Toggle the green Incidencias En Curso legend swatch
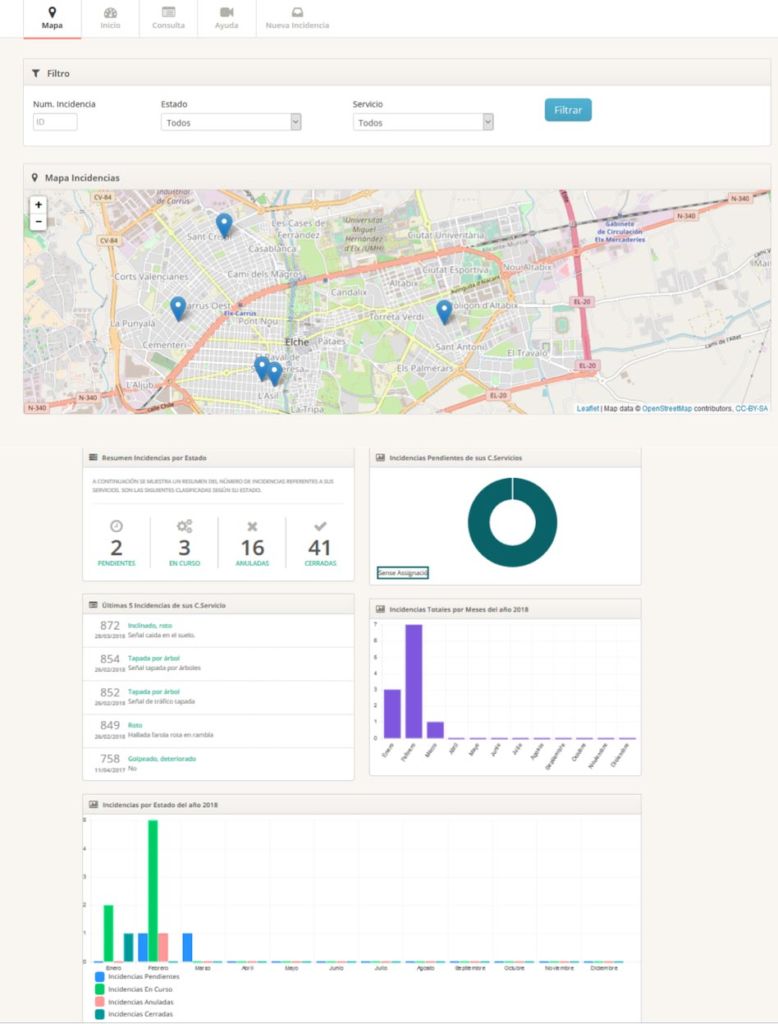The height and width of the screenshot is (1024, 778). pos(100,989)
